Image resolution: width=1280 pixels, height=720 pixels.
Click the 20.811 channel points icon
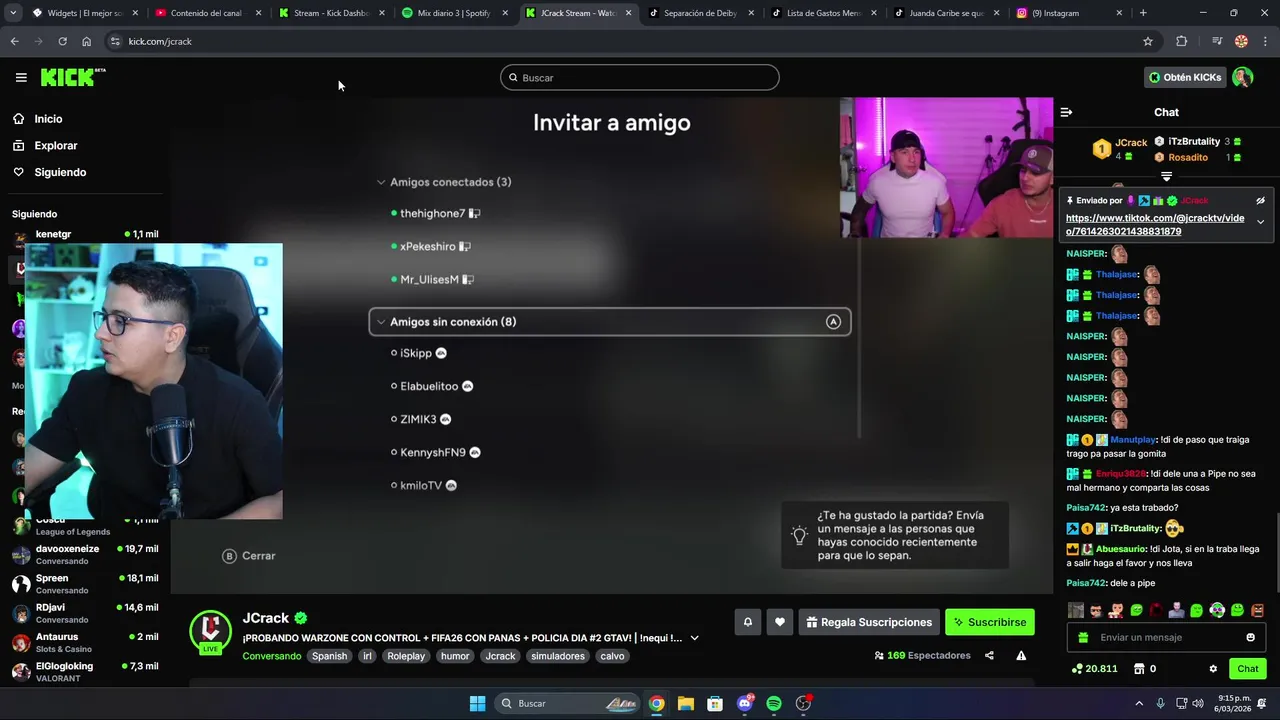coord(1077,669)
